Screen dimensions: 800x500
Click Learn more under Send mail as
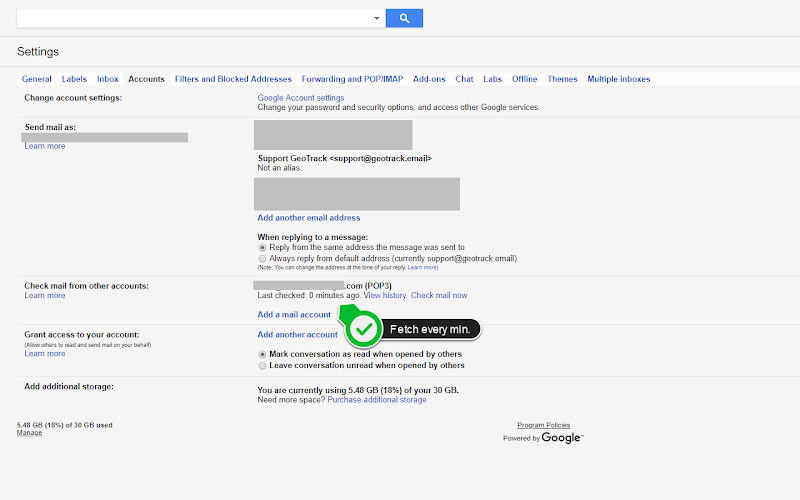[45, 146]
